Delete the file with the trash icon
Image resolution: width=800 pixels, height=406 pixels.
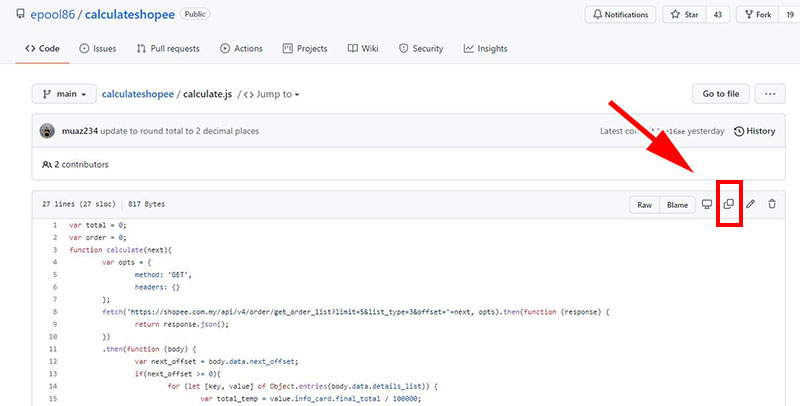[x=772, y=204]
